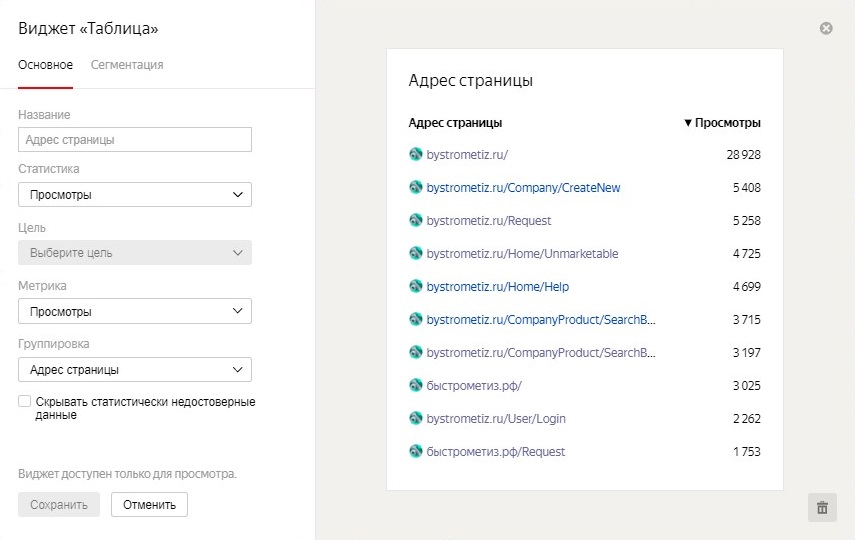This screenshot has height=540, width=855.
Task: Click the favicon beside bystrometiz.ru/User/Login
Action: coord(416,418)
